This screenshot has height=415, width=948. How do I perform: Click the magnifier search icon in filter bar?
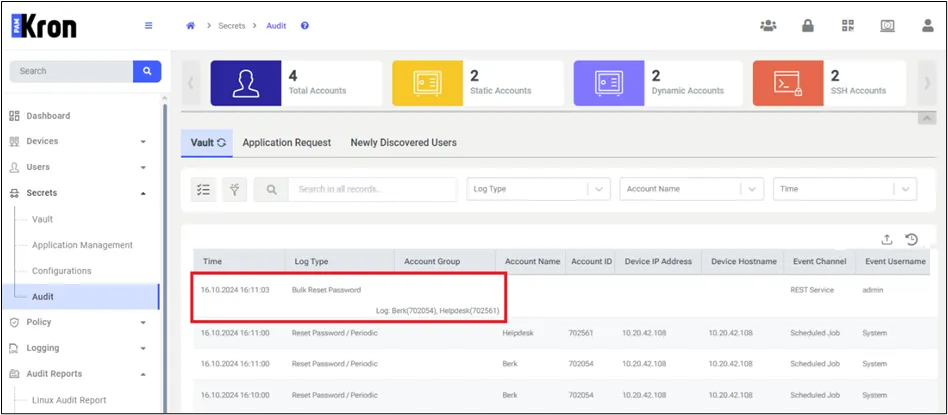[271, 189]
